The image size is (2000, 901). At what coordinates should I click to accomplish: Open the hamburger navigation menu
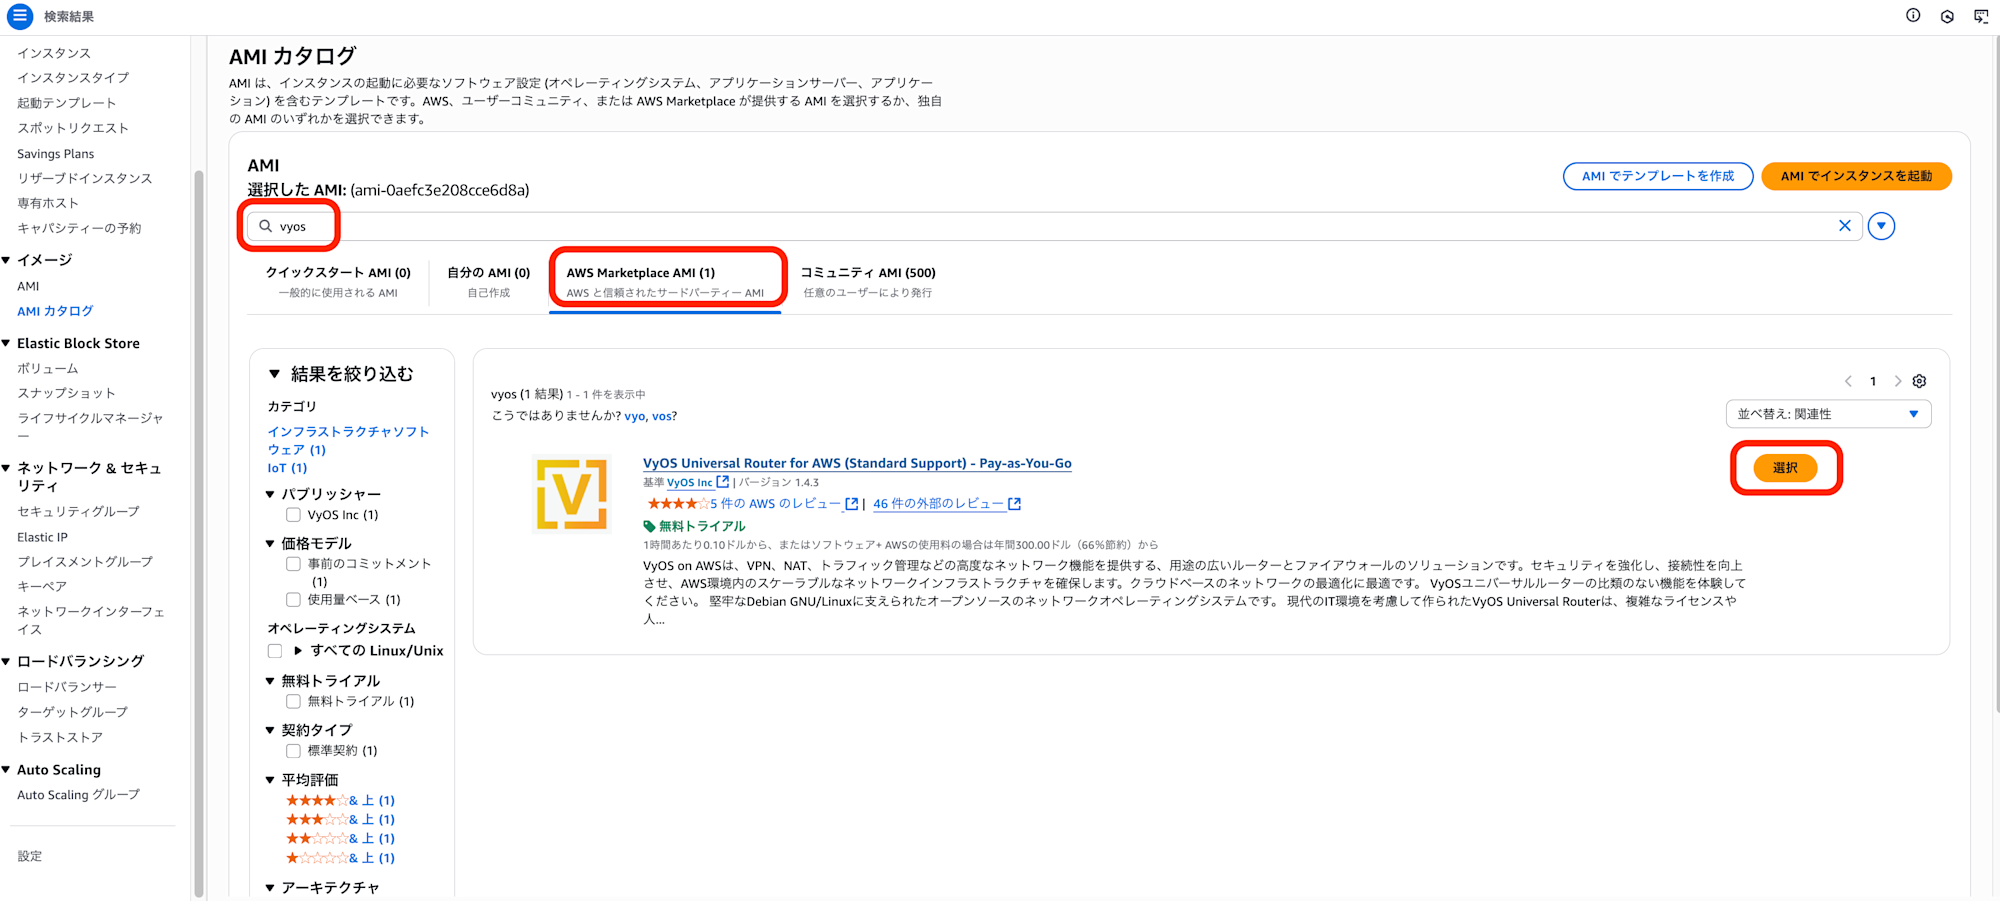coord(19,16)
